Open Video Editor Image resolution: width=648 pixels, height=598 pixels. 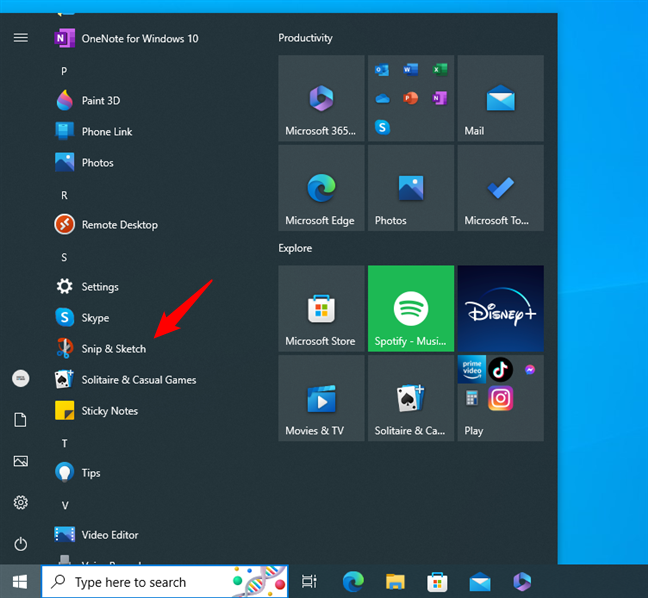[x=96, y=534]
